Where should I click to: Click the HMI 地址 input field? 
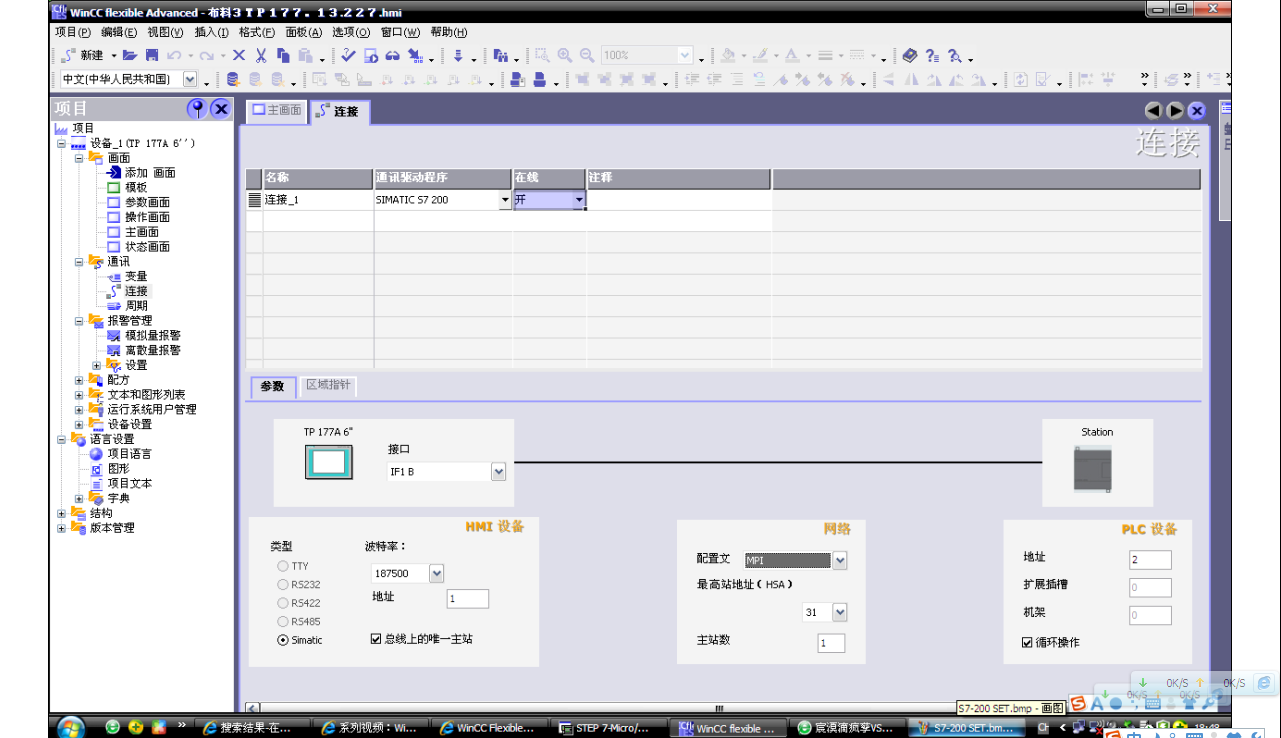tap(468, 599)
